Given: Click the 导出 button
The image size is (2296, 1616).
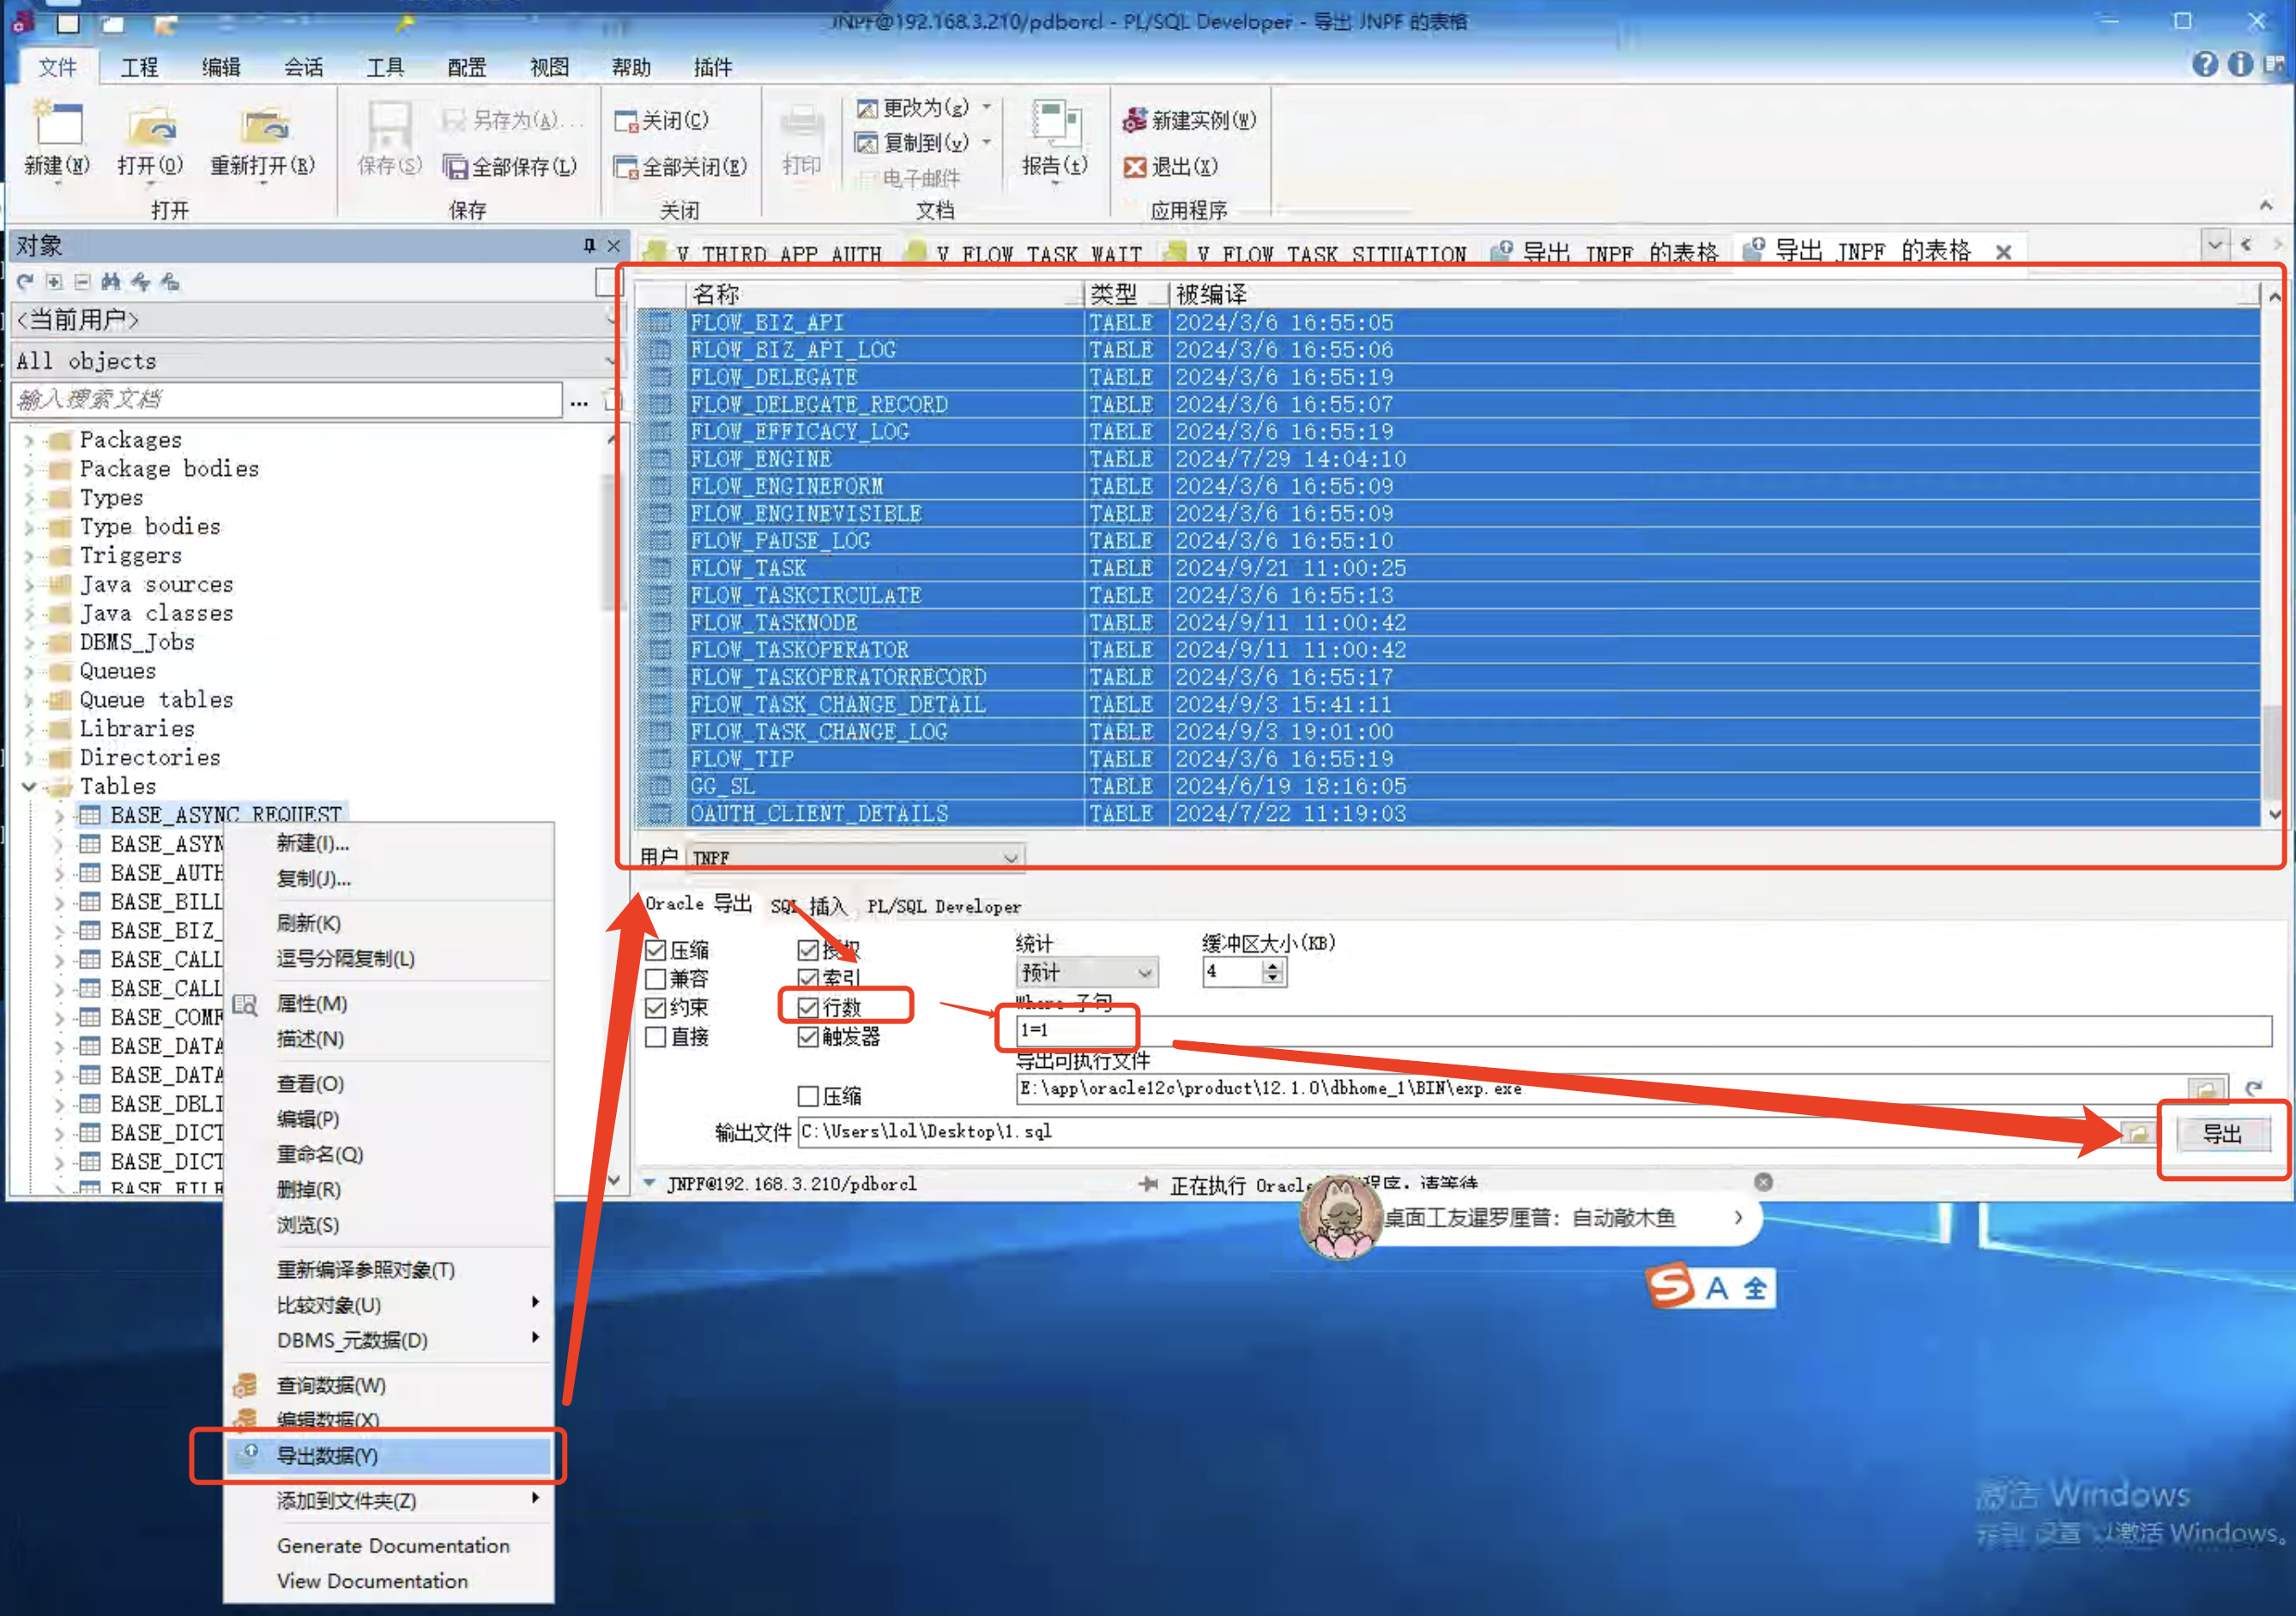Looking at the screenshot, I should [2224, 1133].
